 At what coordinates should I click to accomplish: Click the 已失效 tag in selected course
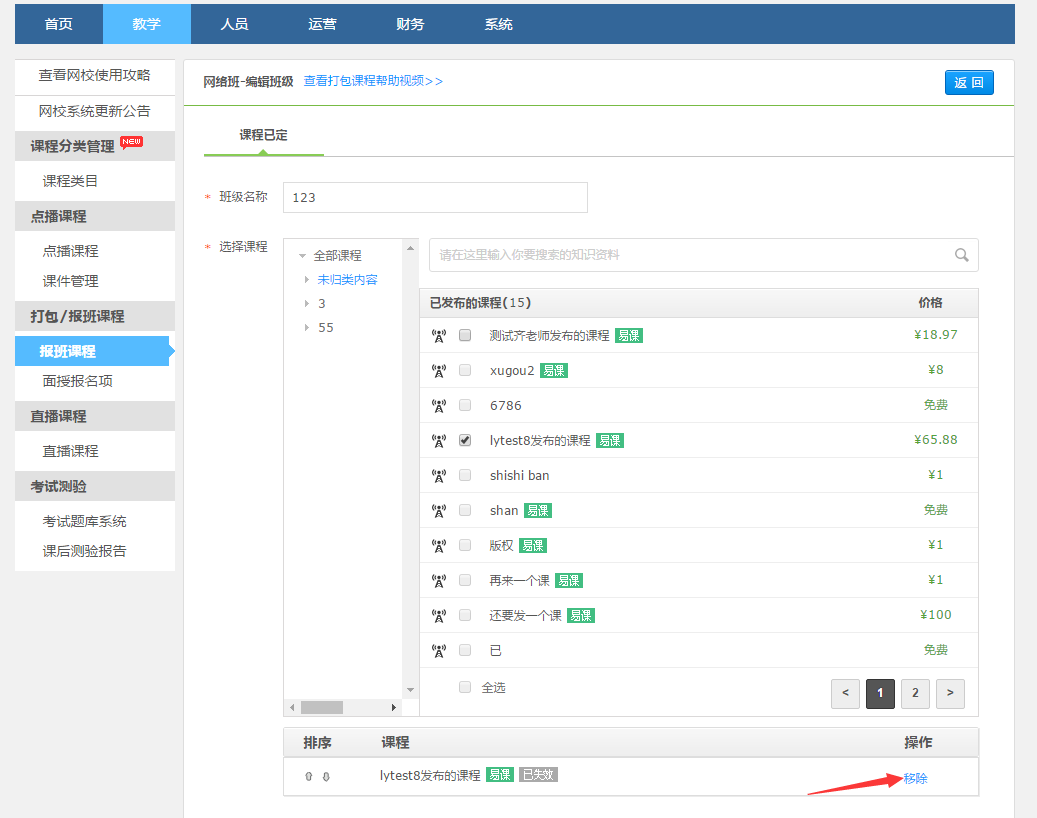pyautogui.click(x=538, y=775)
